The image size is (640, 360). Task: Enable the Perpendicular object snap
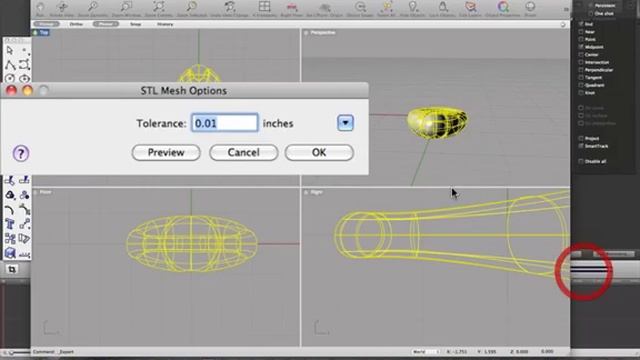581,70
